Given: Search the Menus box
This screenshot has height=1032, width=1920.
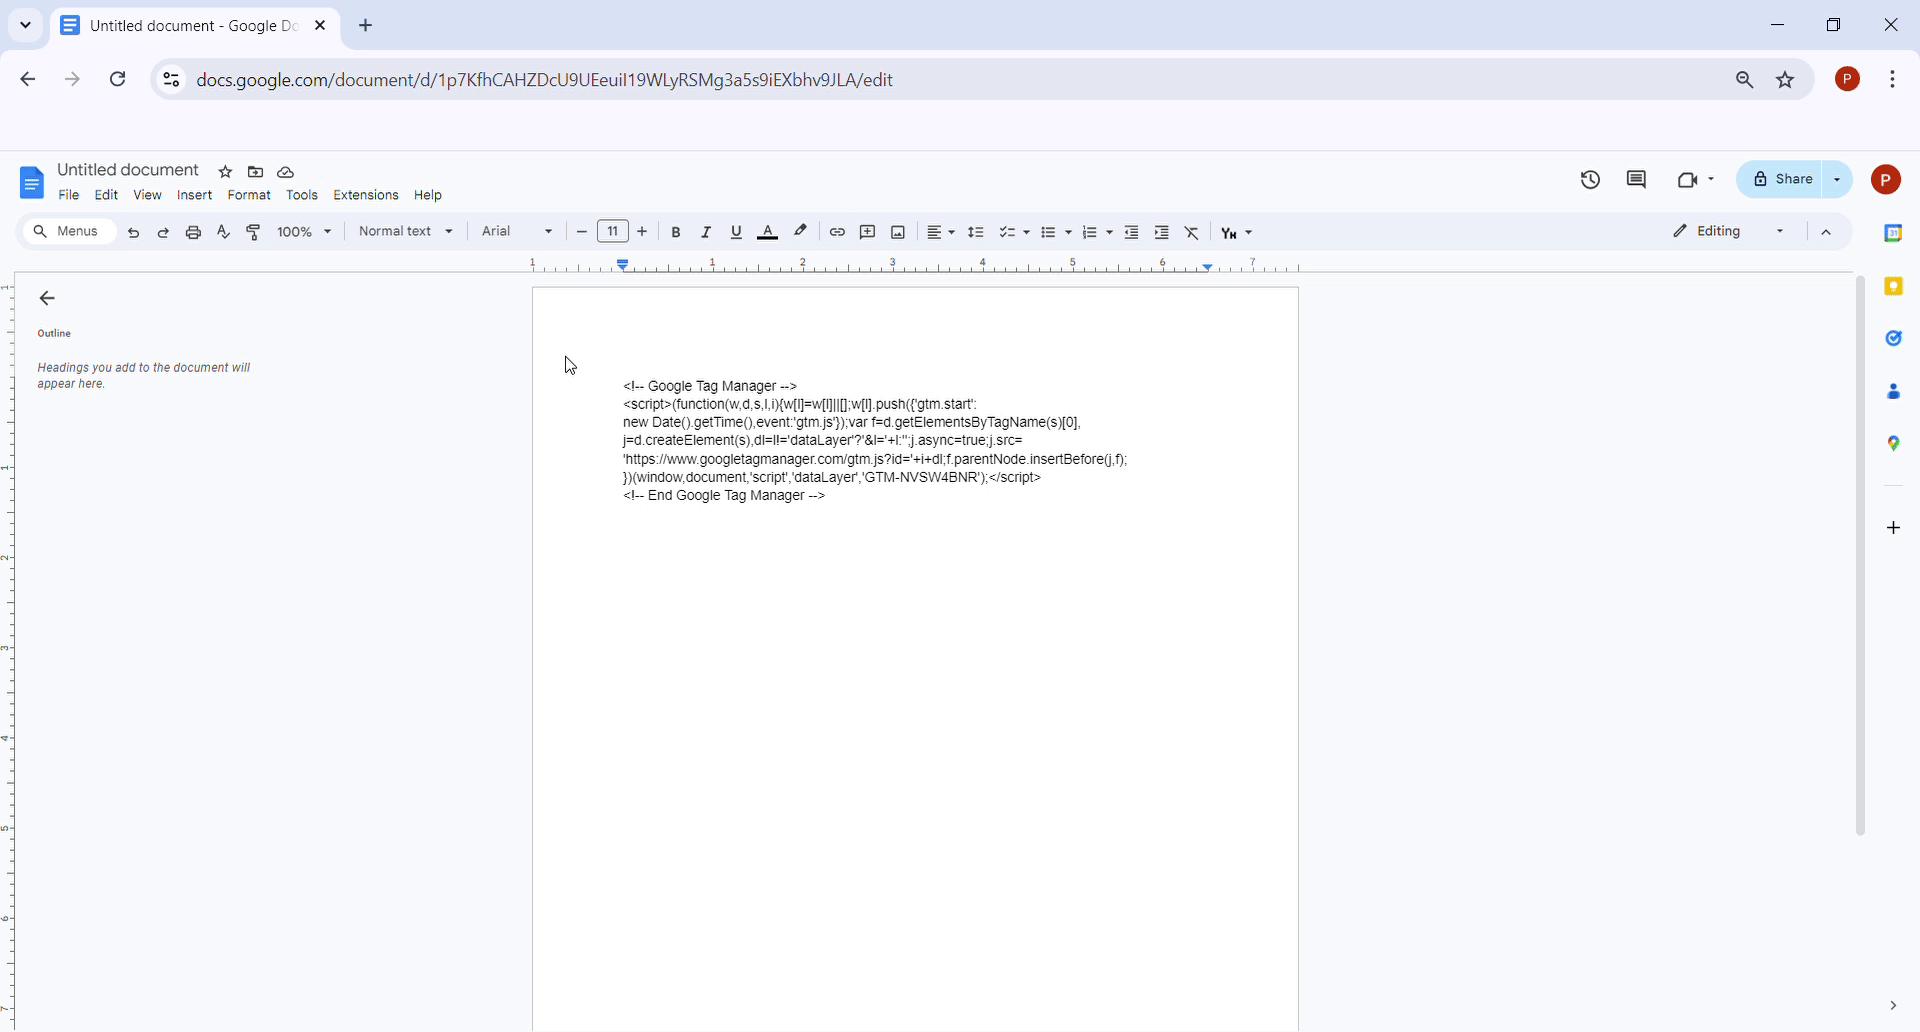Looking at the screenshot, I should [x=69, y=232].
